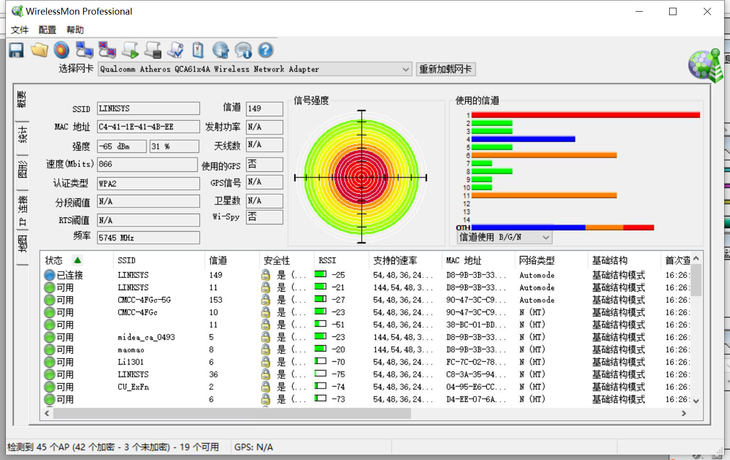Click the AP list scroll-up arrow
730x460 pixels.
pyautogui.click(x=696, y=258)
